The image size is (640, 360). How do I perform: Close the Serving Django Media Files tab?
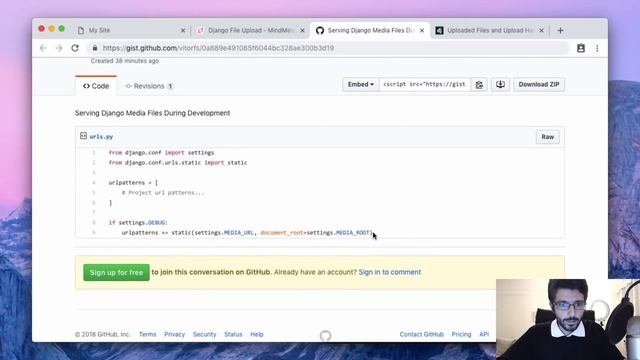[422, 30]
